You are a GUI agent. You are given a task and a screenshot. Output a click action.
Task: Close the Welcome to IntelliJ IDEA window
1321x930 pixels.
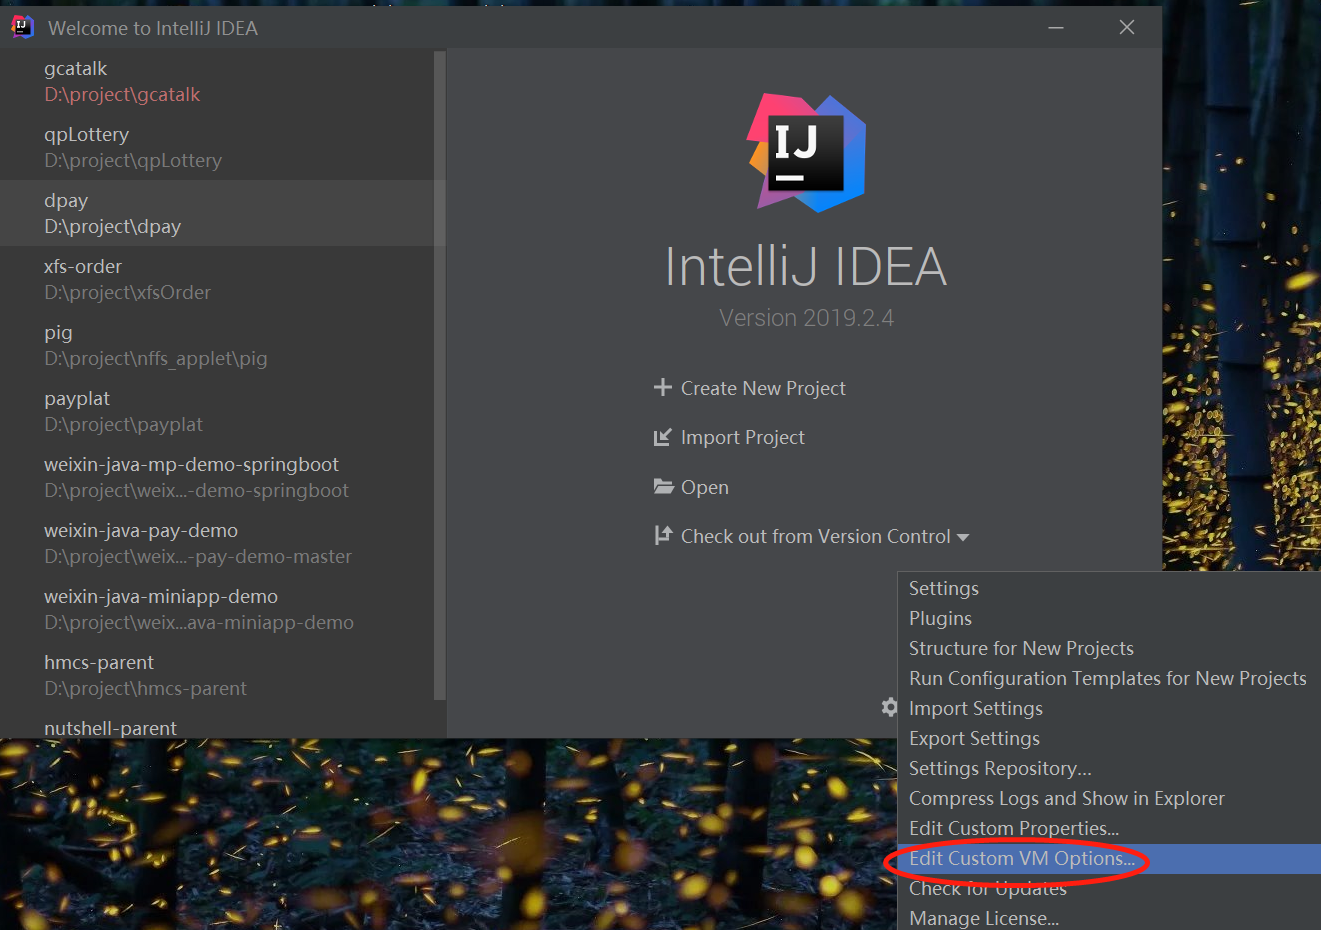pyautogui.click(x=1127, y=27)
